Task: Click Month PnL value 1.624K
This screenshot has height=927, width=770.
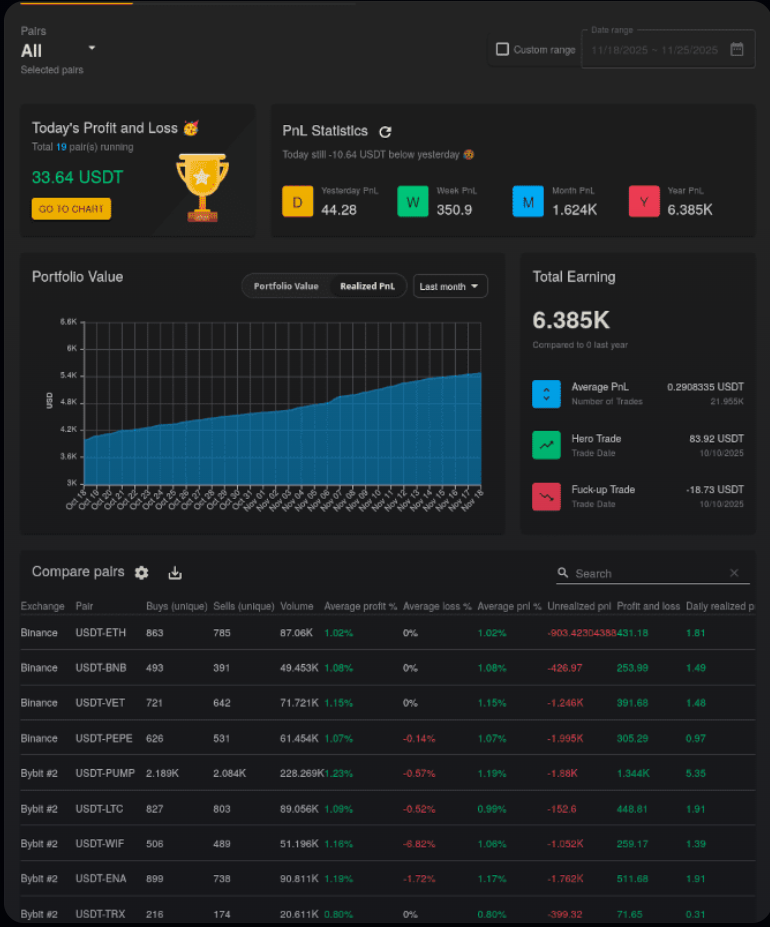Action: click(x=574, y=210)
